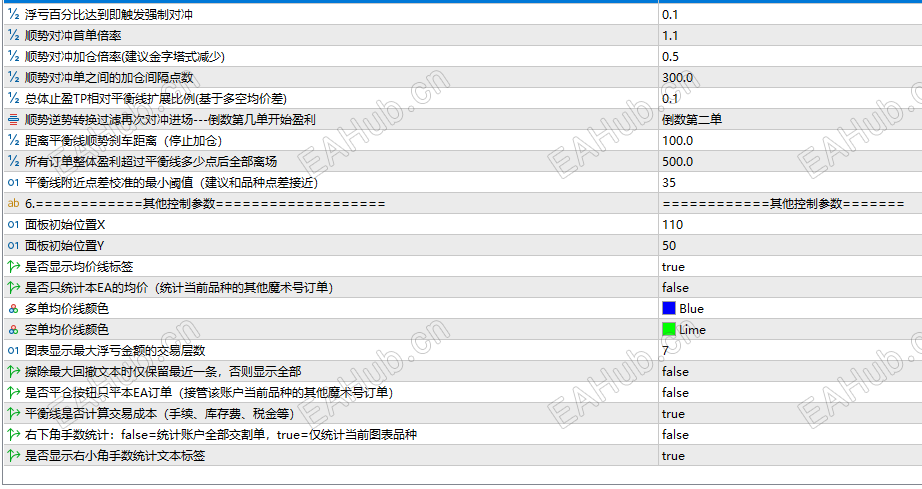This screenshot has width=922, height=489.
Task: Click the bool icon beside 是否显示右小角手数统计文本标签
Action: pyautogui.click(x=14, y=456)
